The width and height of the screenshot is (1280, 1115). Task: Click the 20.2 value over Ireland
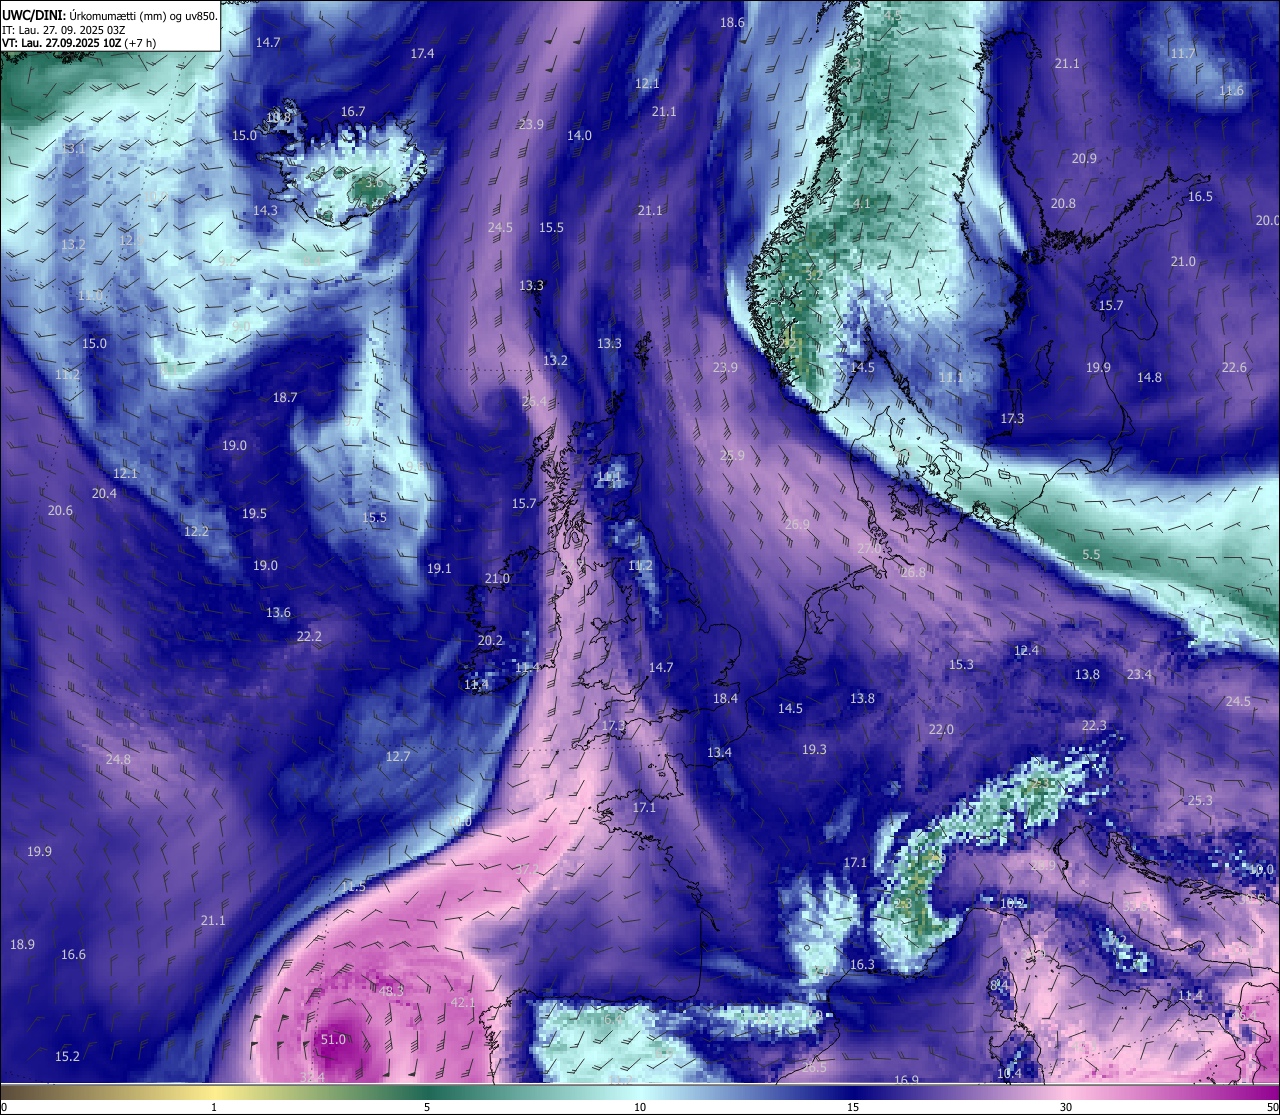[x=490, y=641]
